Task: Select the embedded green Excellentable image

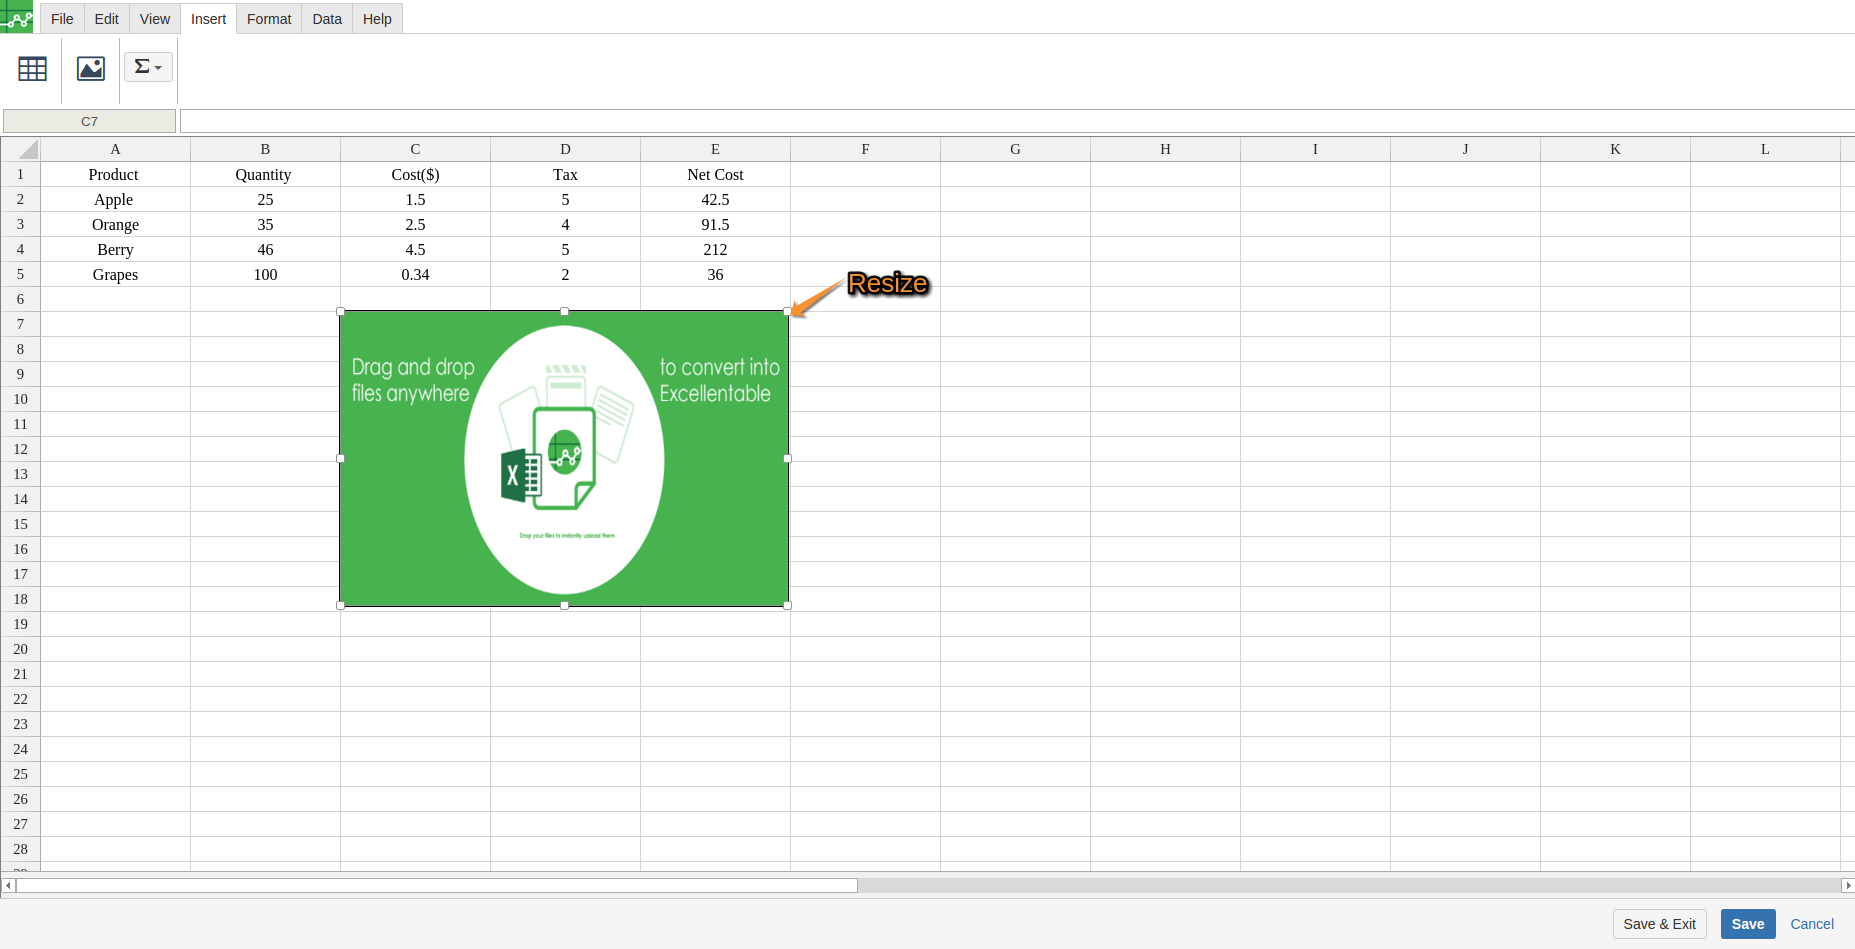Action: pyautogui.click(x=565, y=459)
